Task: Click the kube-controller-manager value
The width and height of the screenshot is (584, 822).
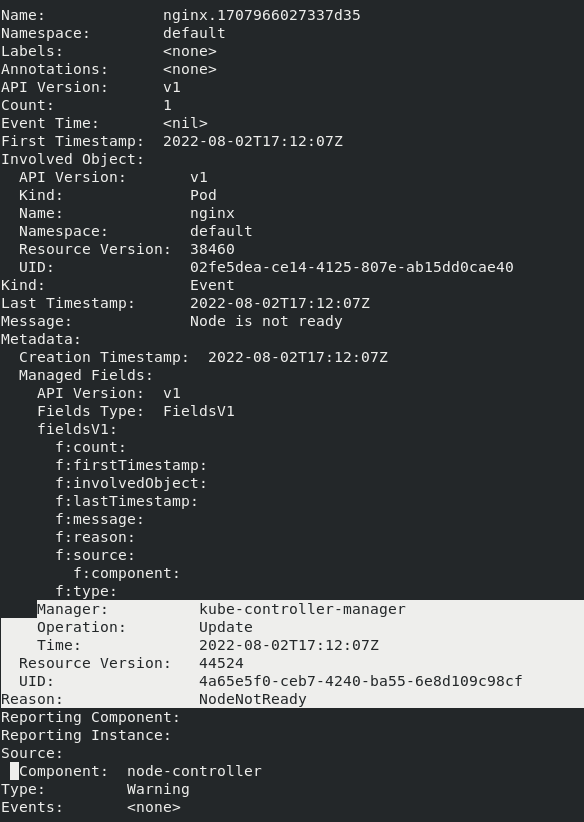Action: click(x=302, y=609)
